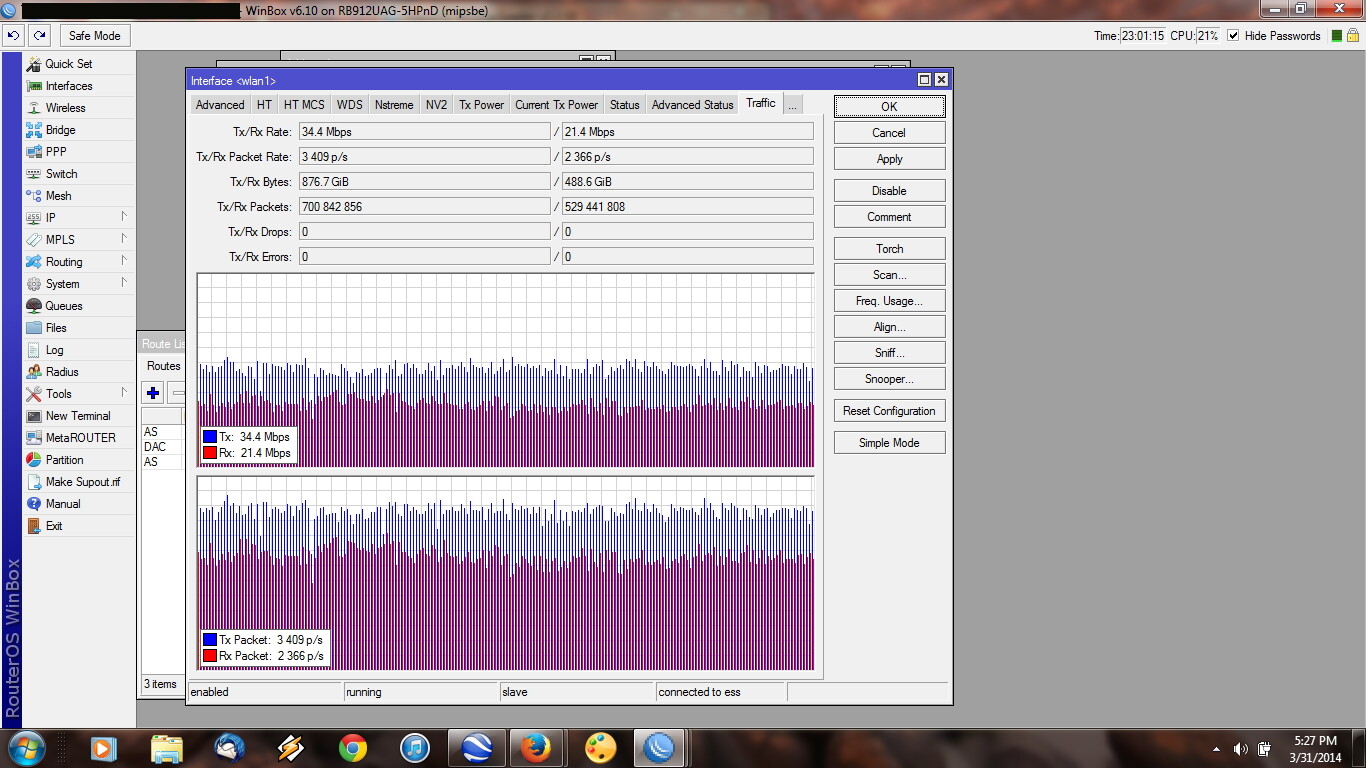
Task: Click the blue plus add-route icon
Action: (x=153, y=393)
